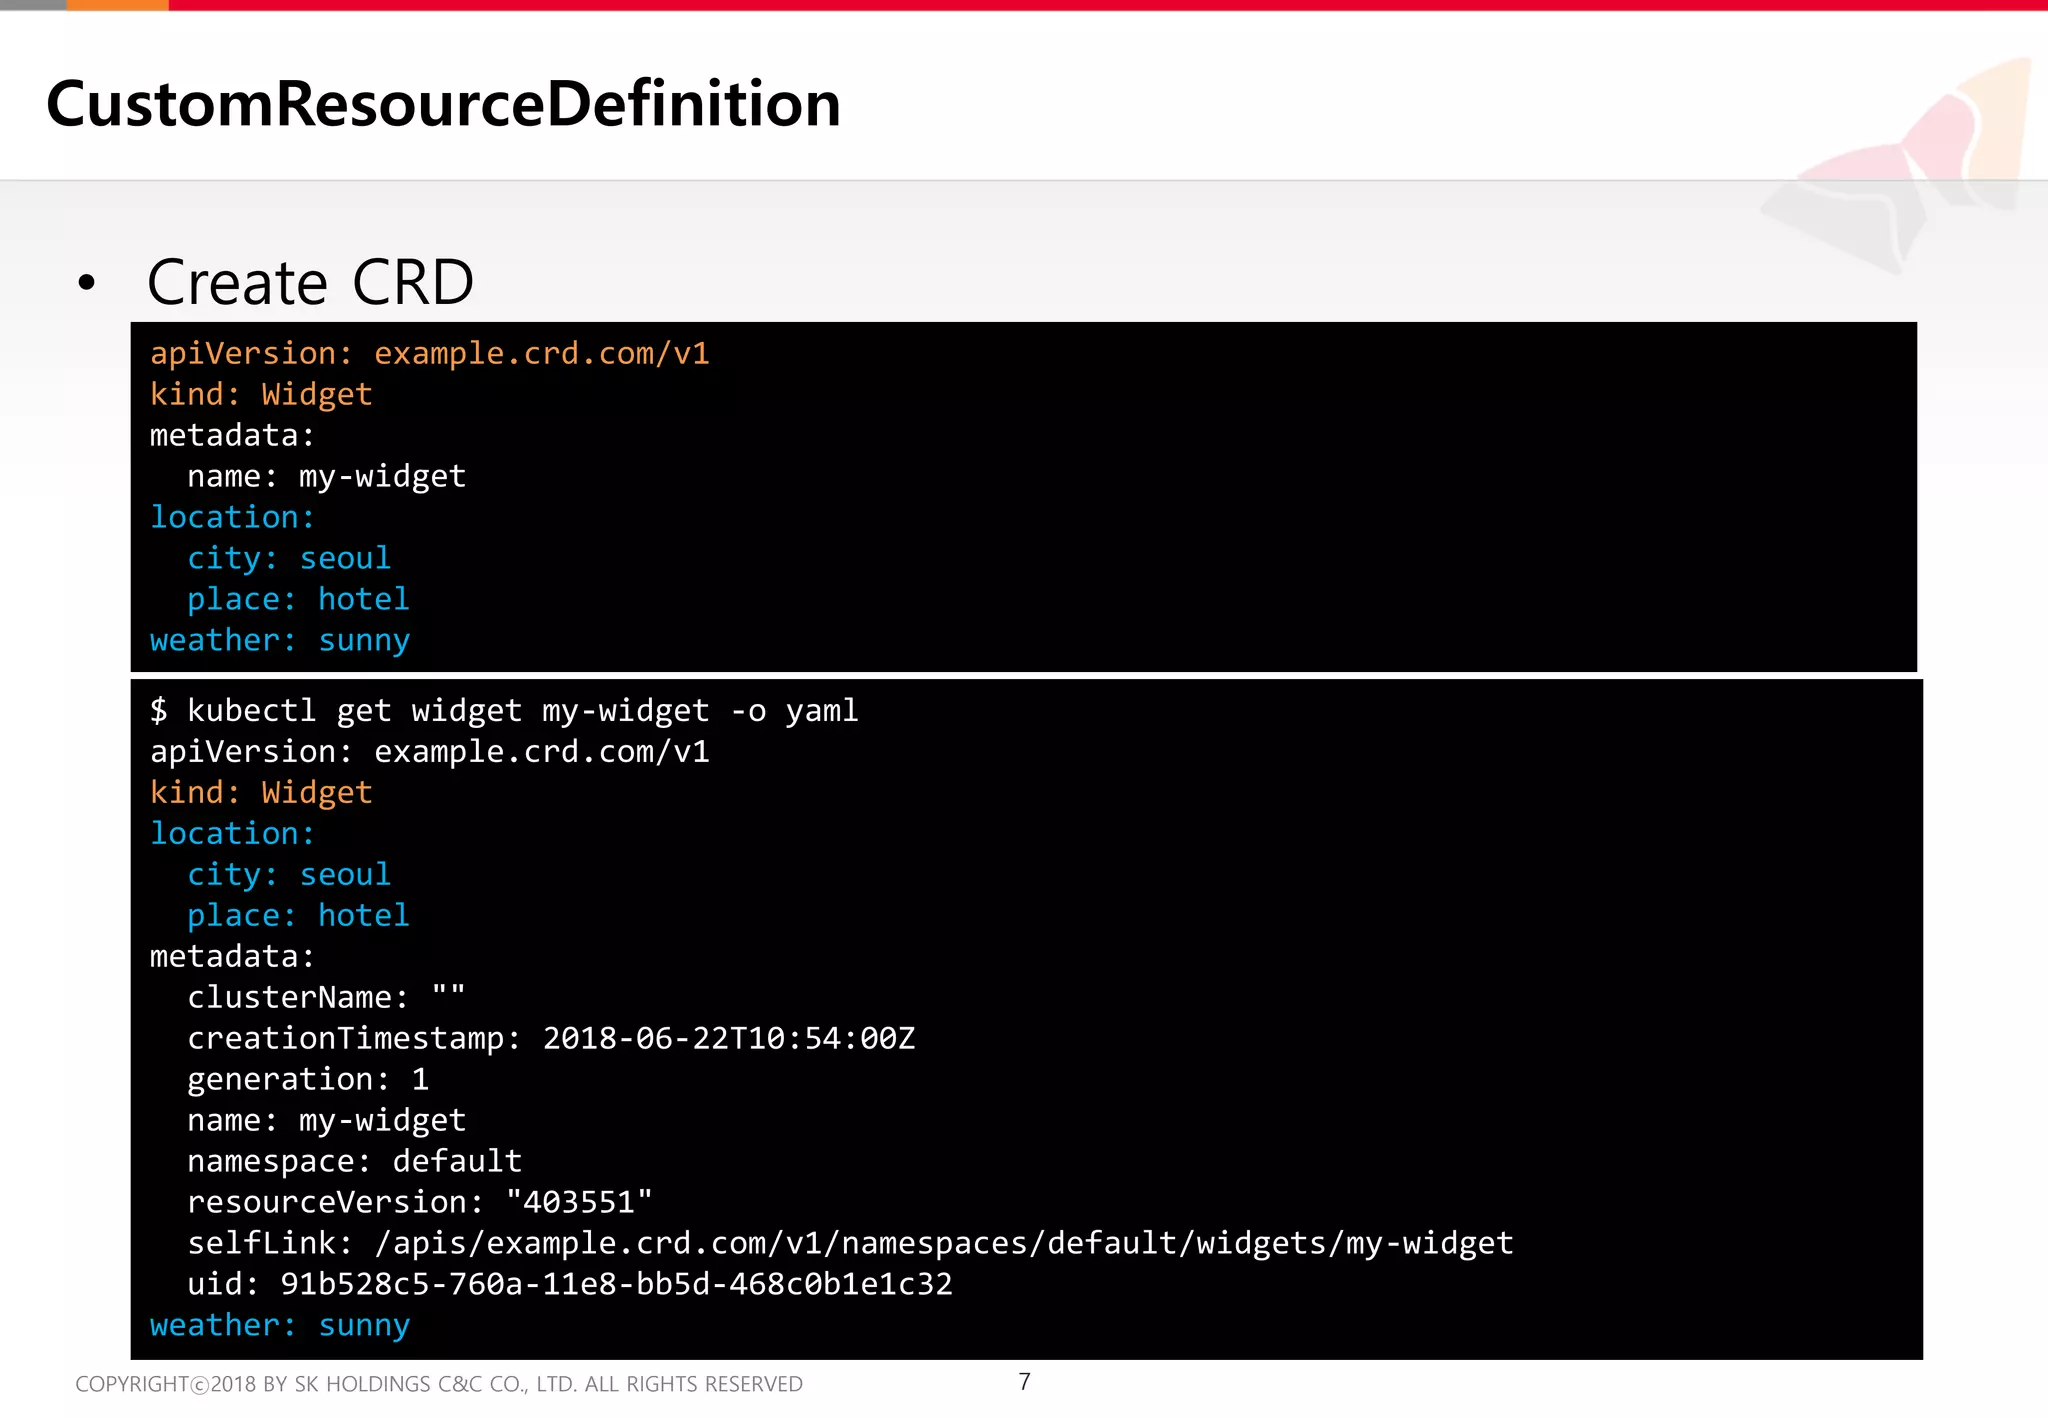Click the Create CRD bullet heading
This screenshot has width=2048, height=1418.
[x=310, y=282]
